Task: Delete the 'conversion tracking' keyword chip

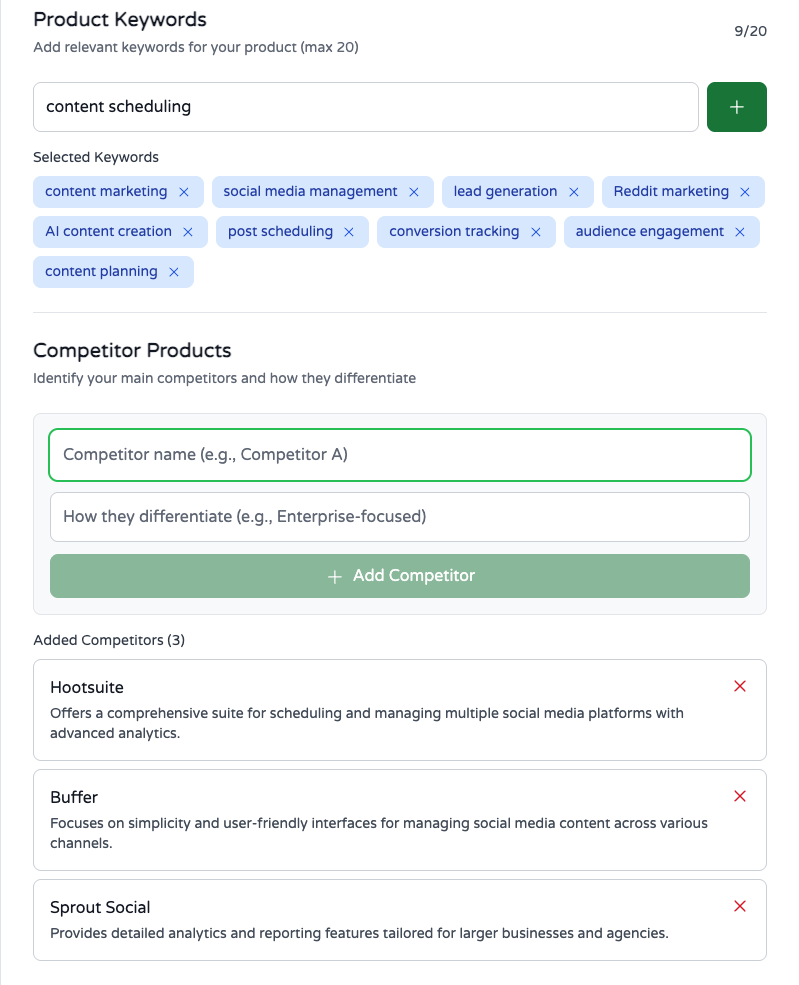Action: pos(536,232)
